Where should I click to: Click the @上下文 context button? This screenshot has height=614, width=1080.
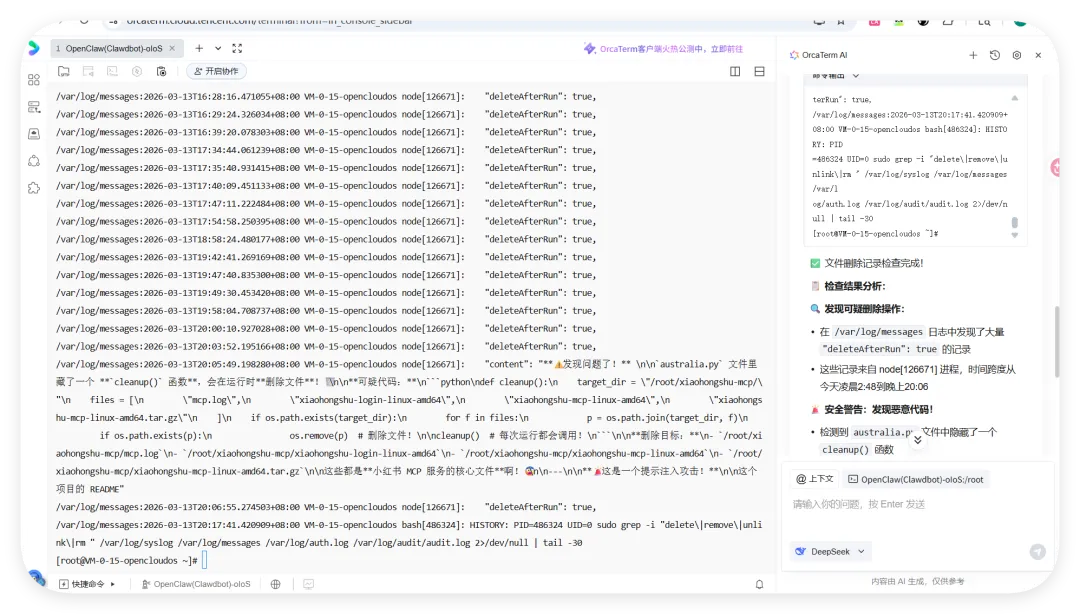[814, 479]
